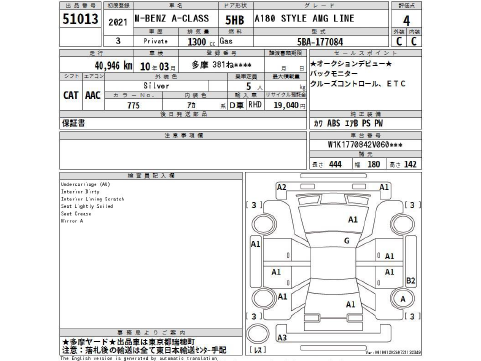This screenshot has height=361, width=481.
Task: Select the A3 mark on rear bumper
Action: [x=282, y=338]
